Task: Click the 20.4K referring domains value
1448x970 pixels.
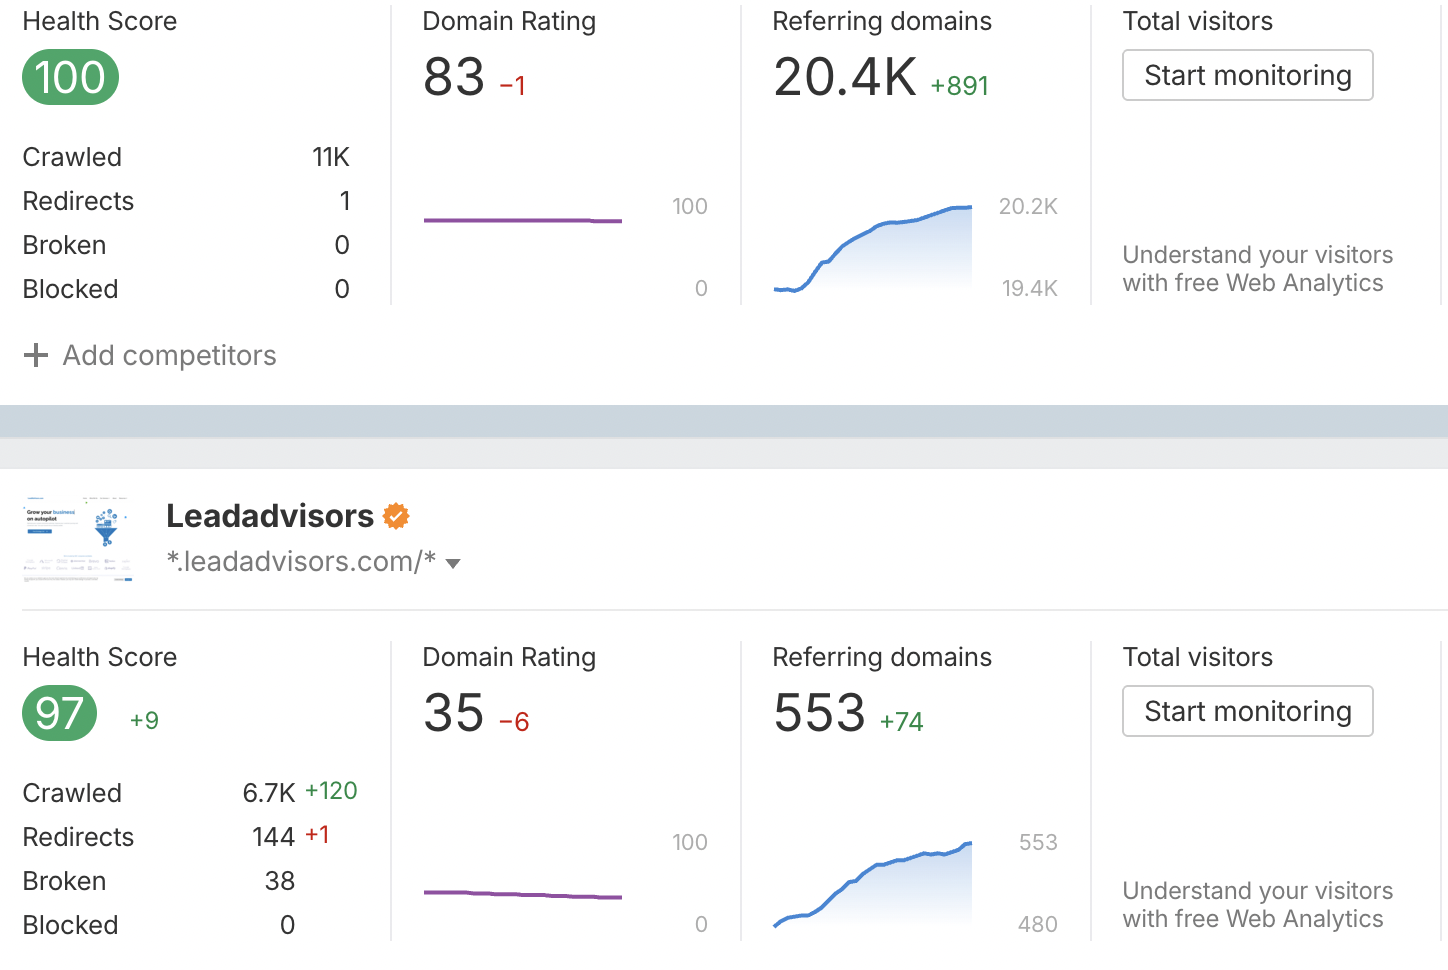Action: point(845,78)
